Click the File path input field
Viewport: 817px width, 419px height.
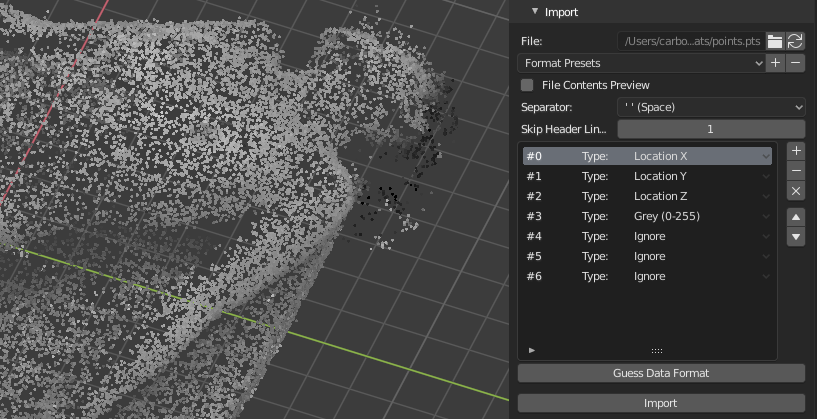pos(691,41)
